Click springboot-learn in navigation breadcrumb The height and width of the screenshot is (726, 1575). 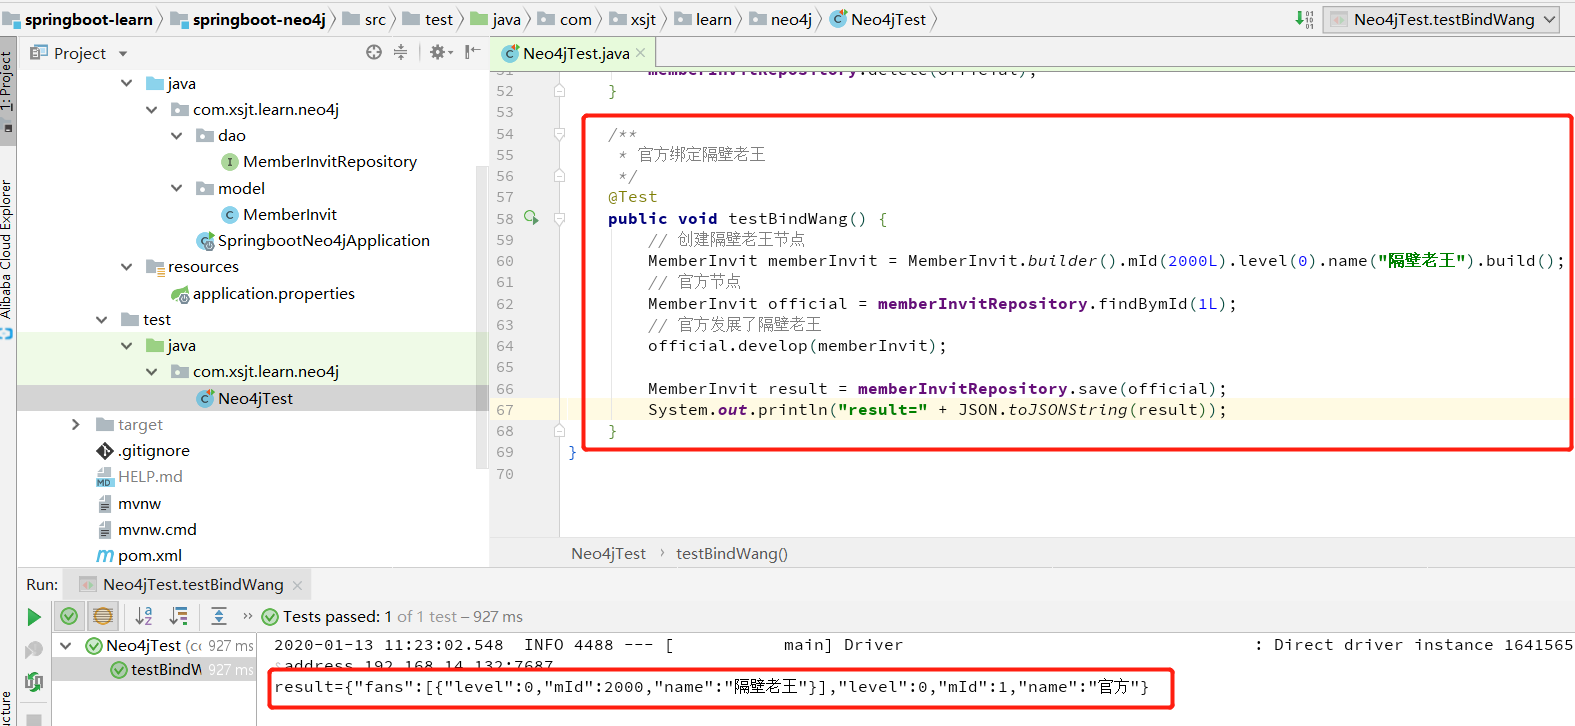point(78,19)
